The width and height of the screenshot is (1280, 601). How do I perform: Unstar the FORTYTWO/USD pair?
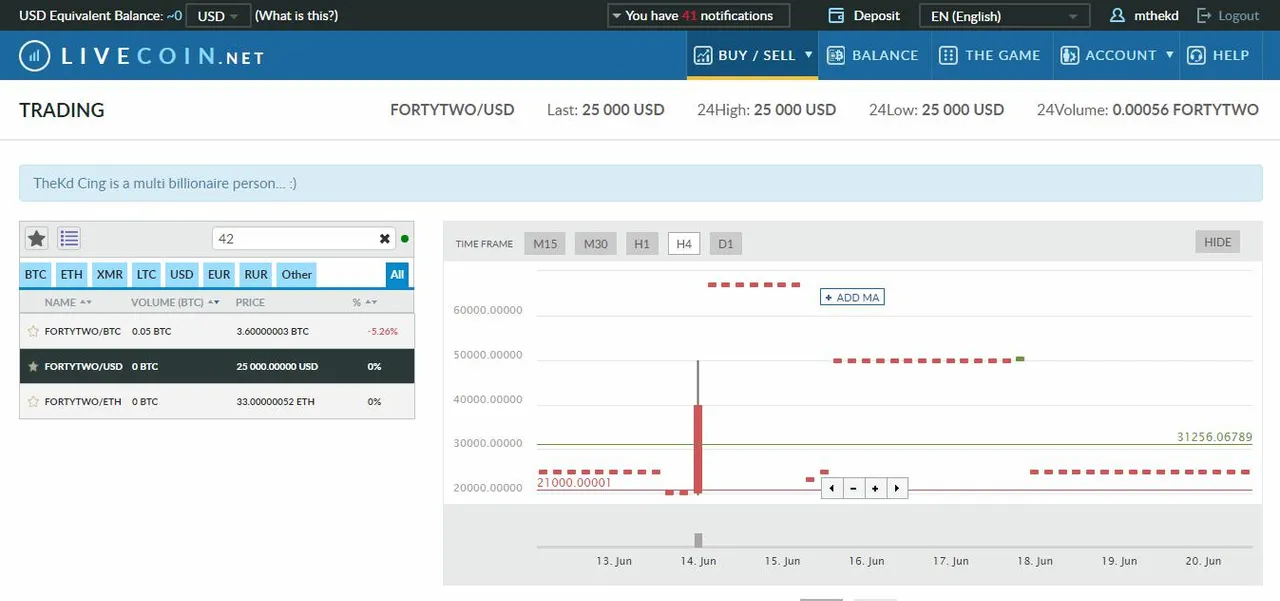[33, 367]
